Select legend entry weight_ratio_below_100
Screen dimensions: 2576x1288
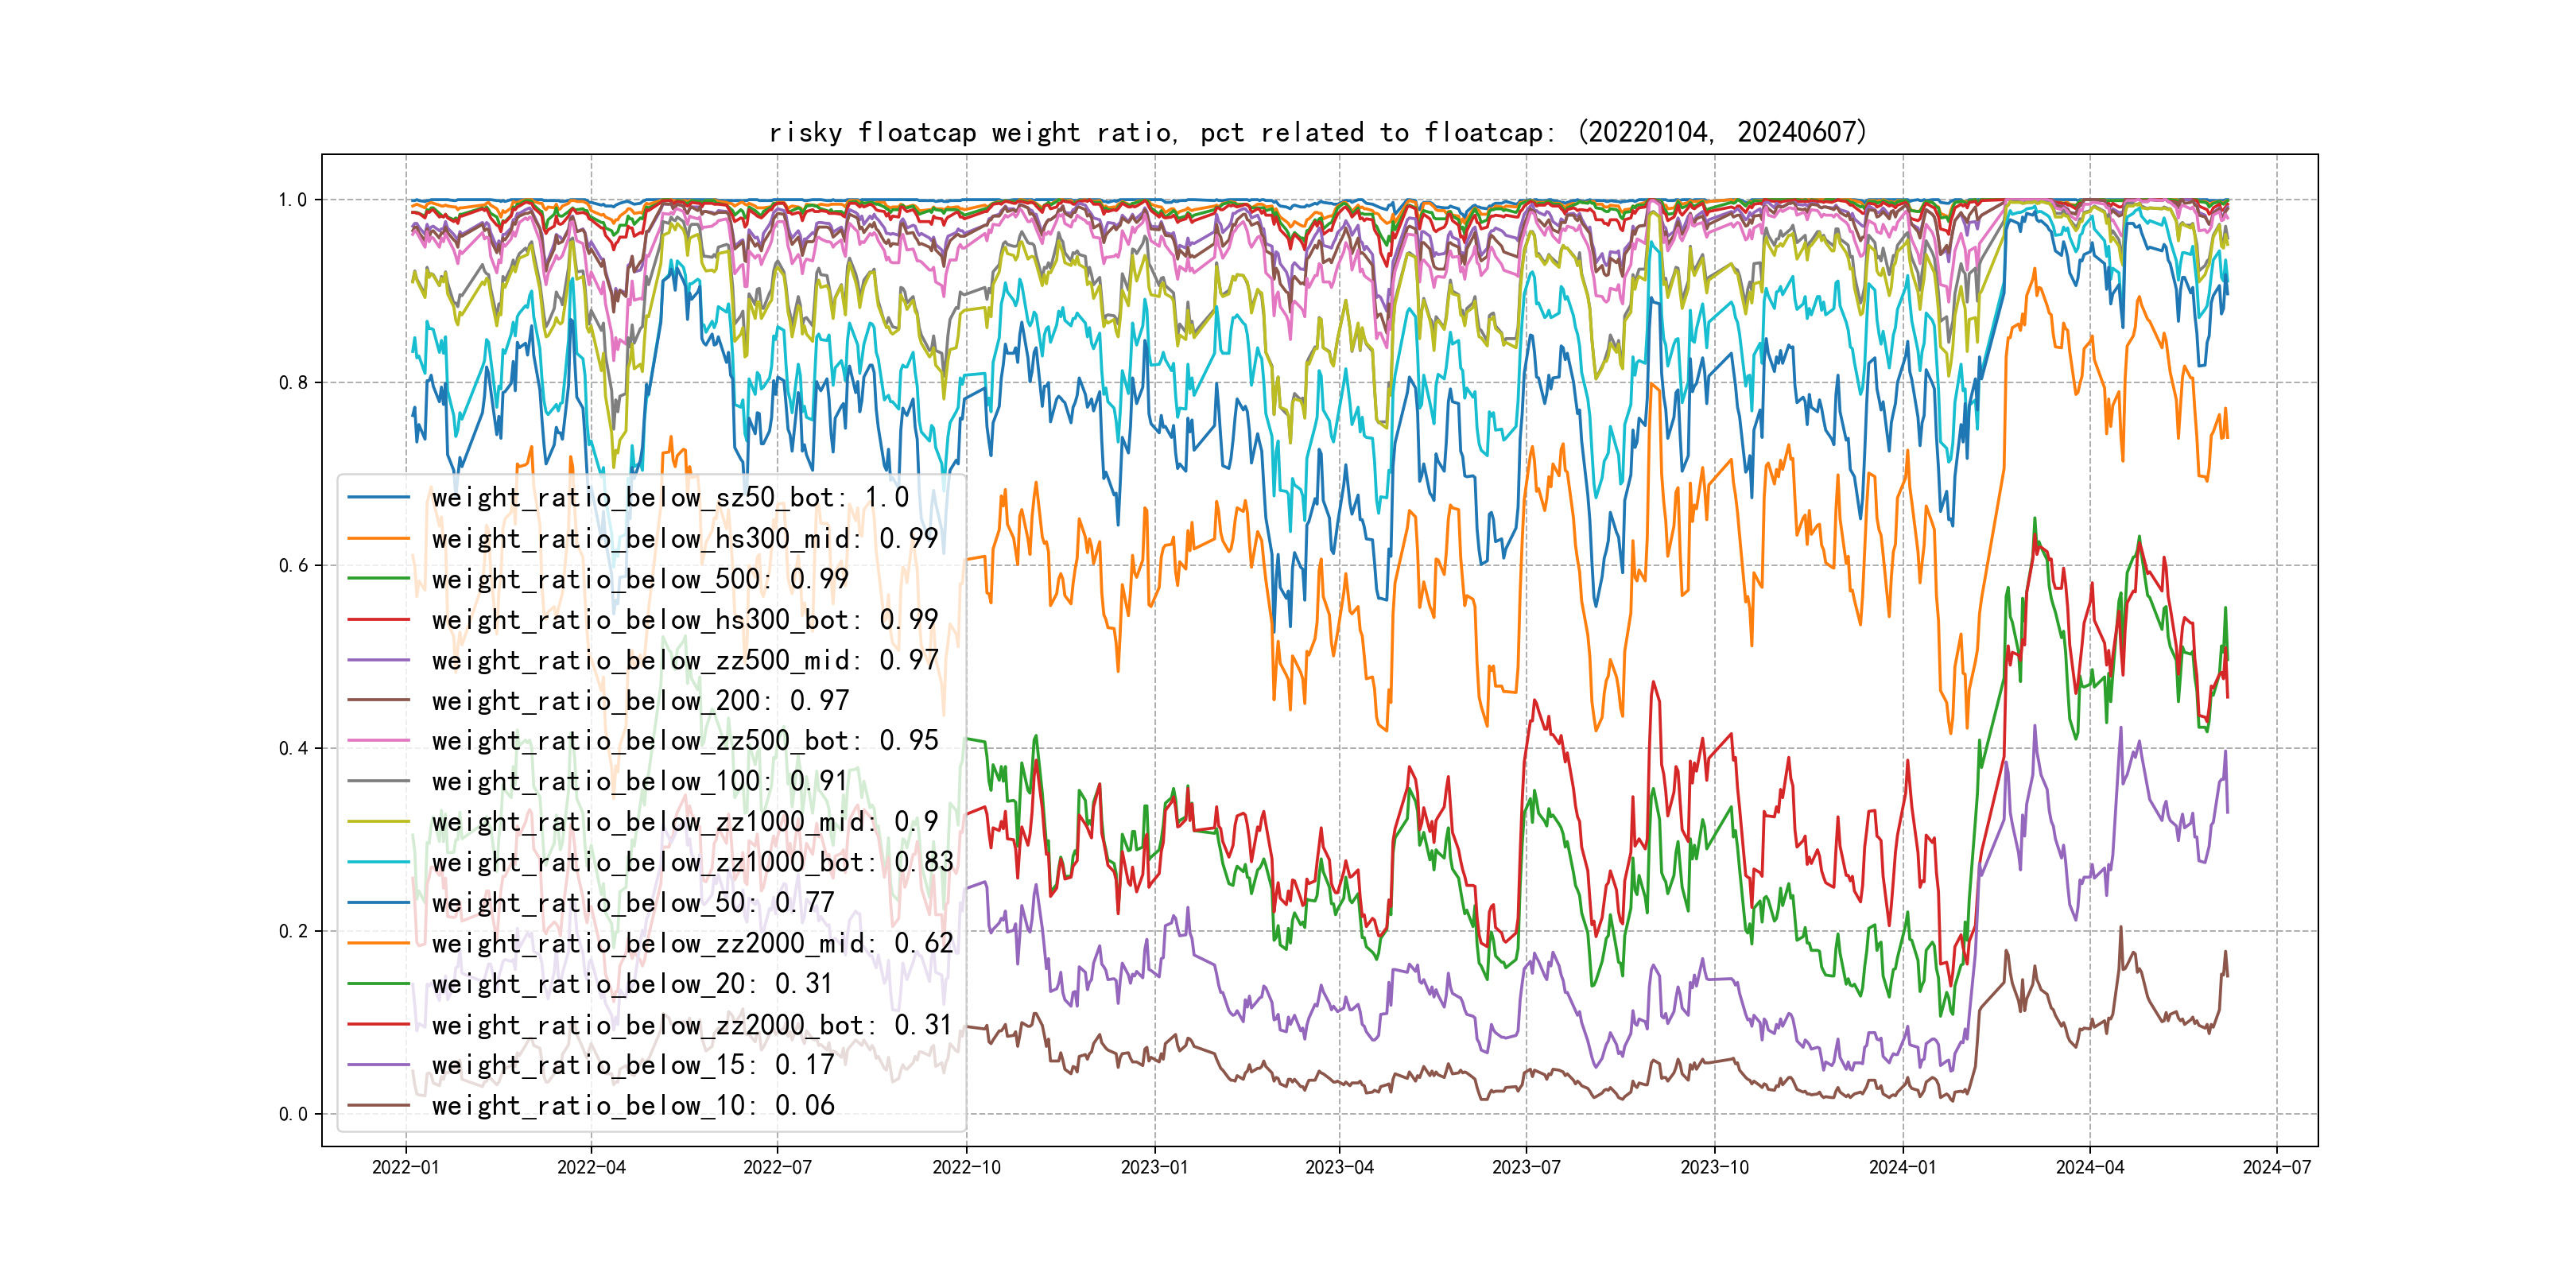pos(639,781)
